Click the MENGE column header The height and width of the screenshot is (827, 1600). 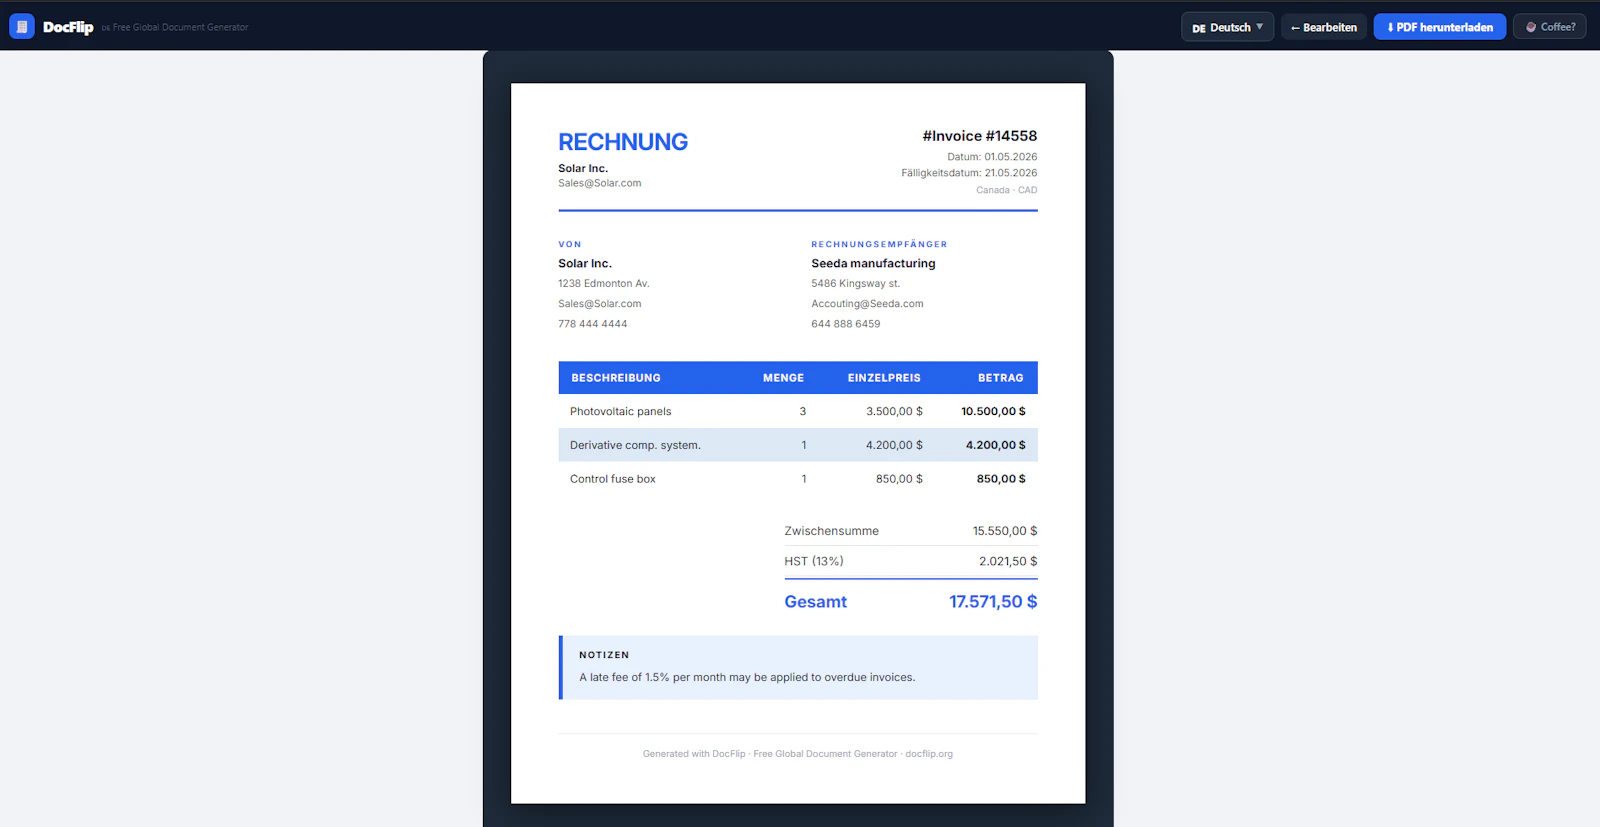pos(783,378)
